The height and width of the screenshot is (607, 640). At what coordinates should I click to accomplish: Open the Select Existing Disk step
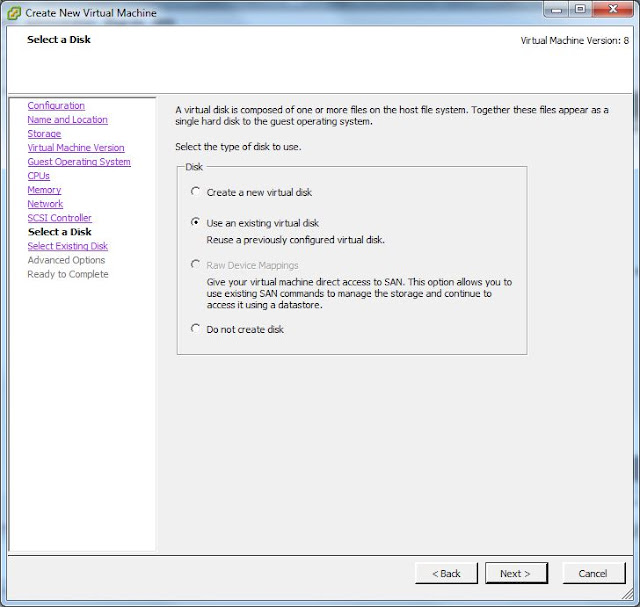tap(68, 246)
